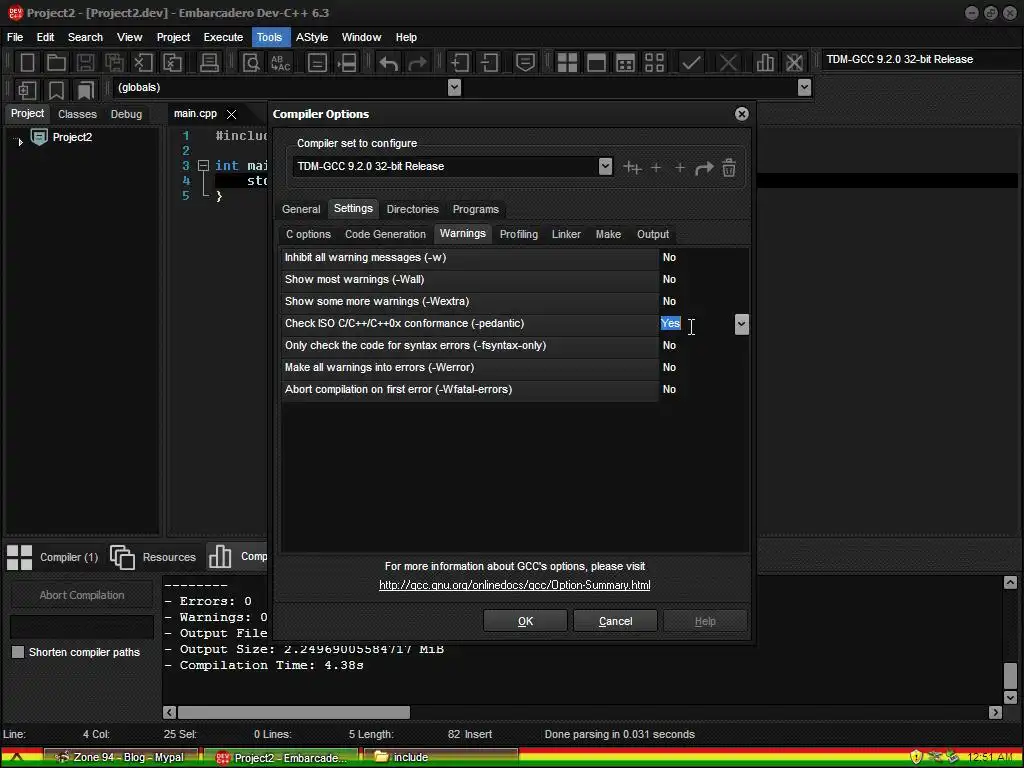Click the Close All files toolbar icon

click(172, 63)
